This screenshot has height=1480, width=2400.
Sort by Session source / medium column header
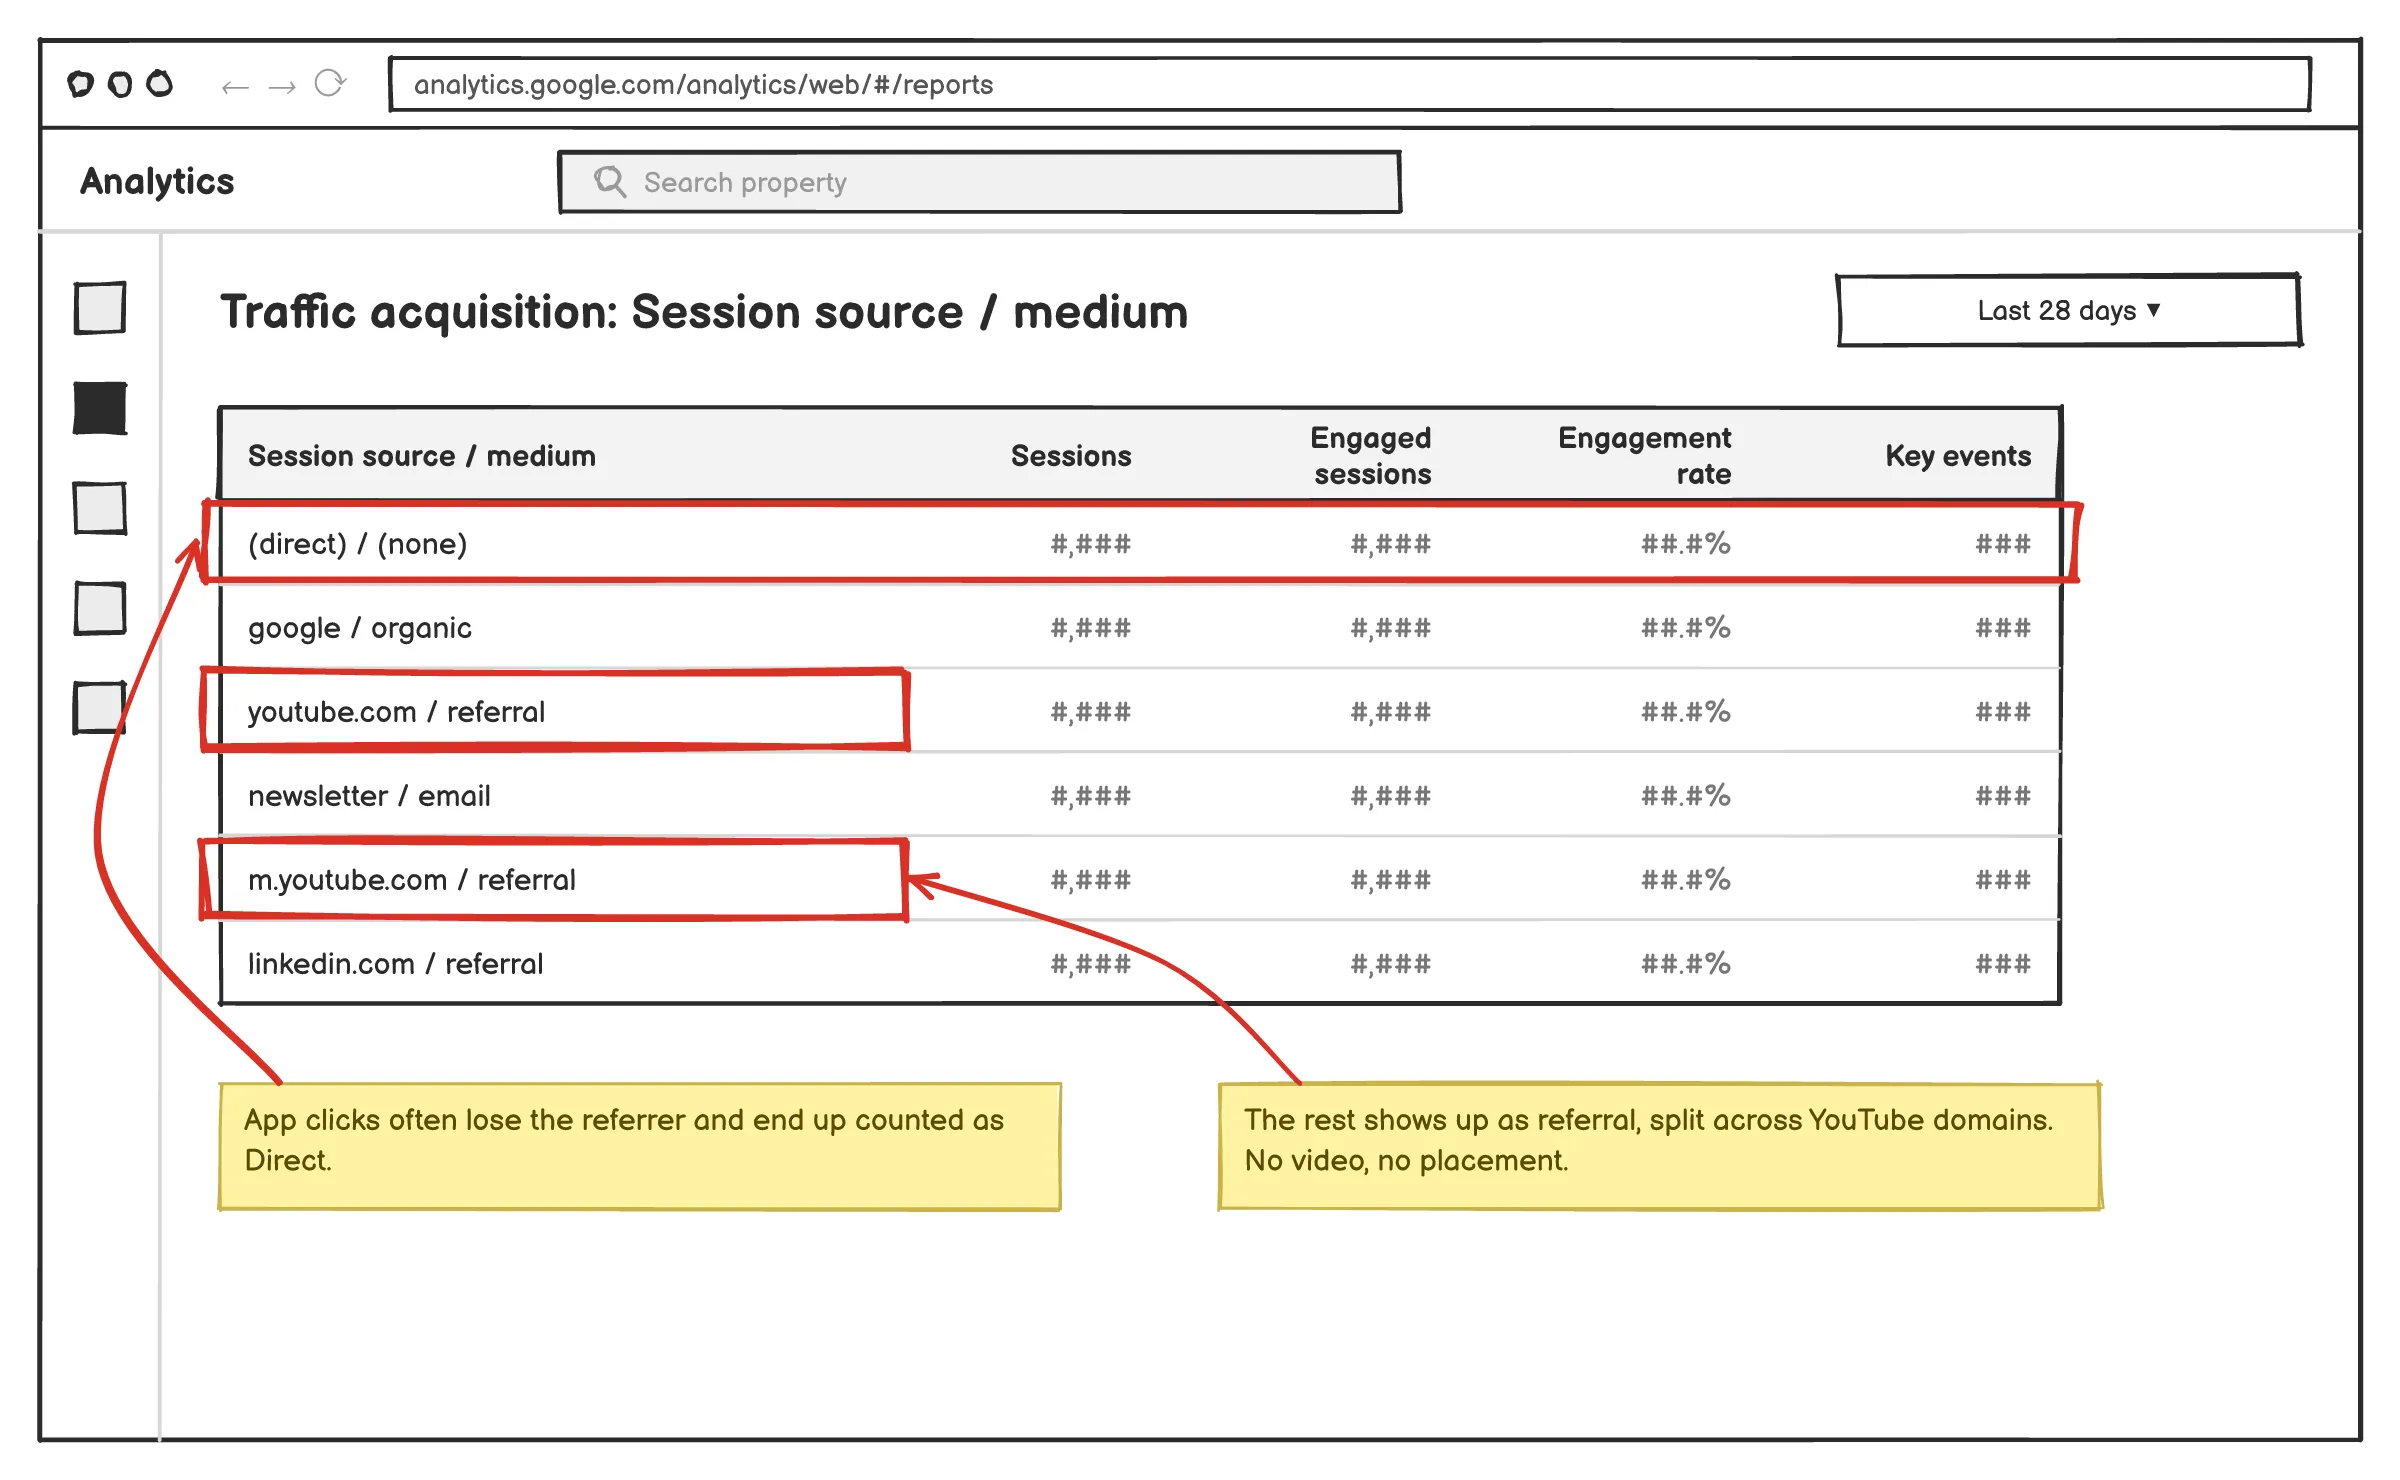pos(422,456)
